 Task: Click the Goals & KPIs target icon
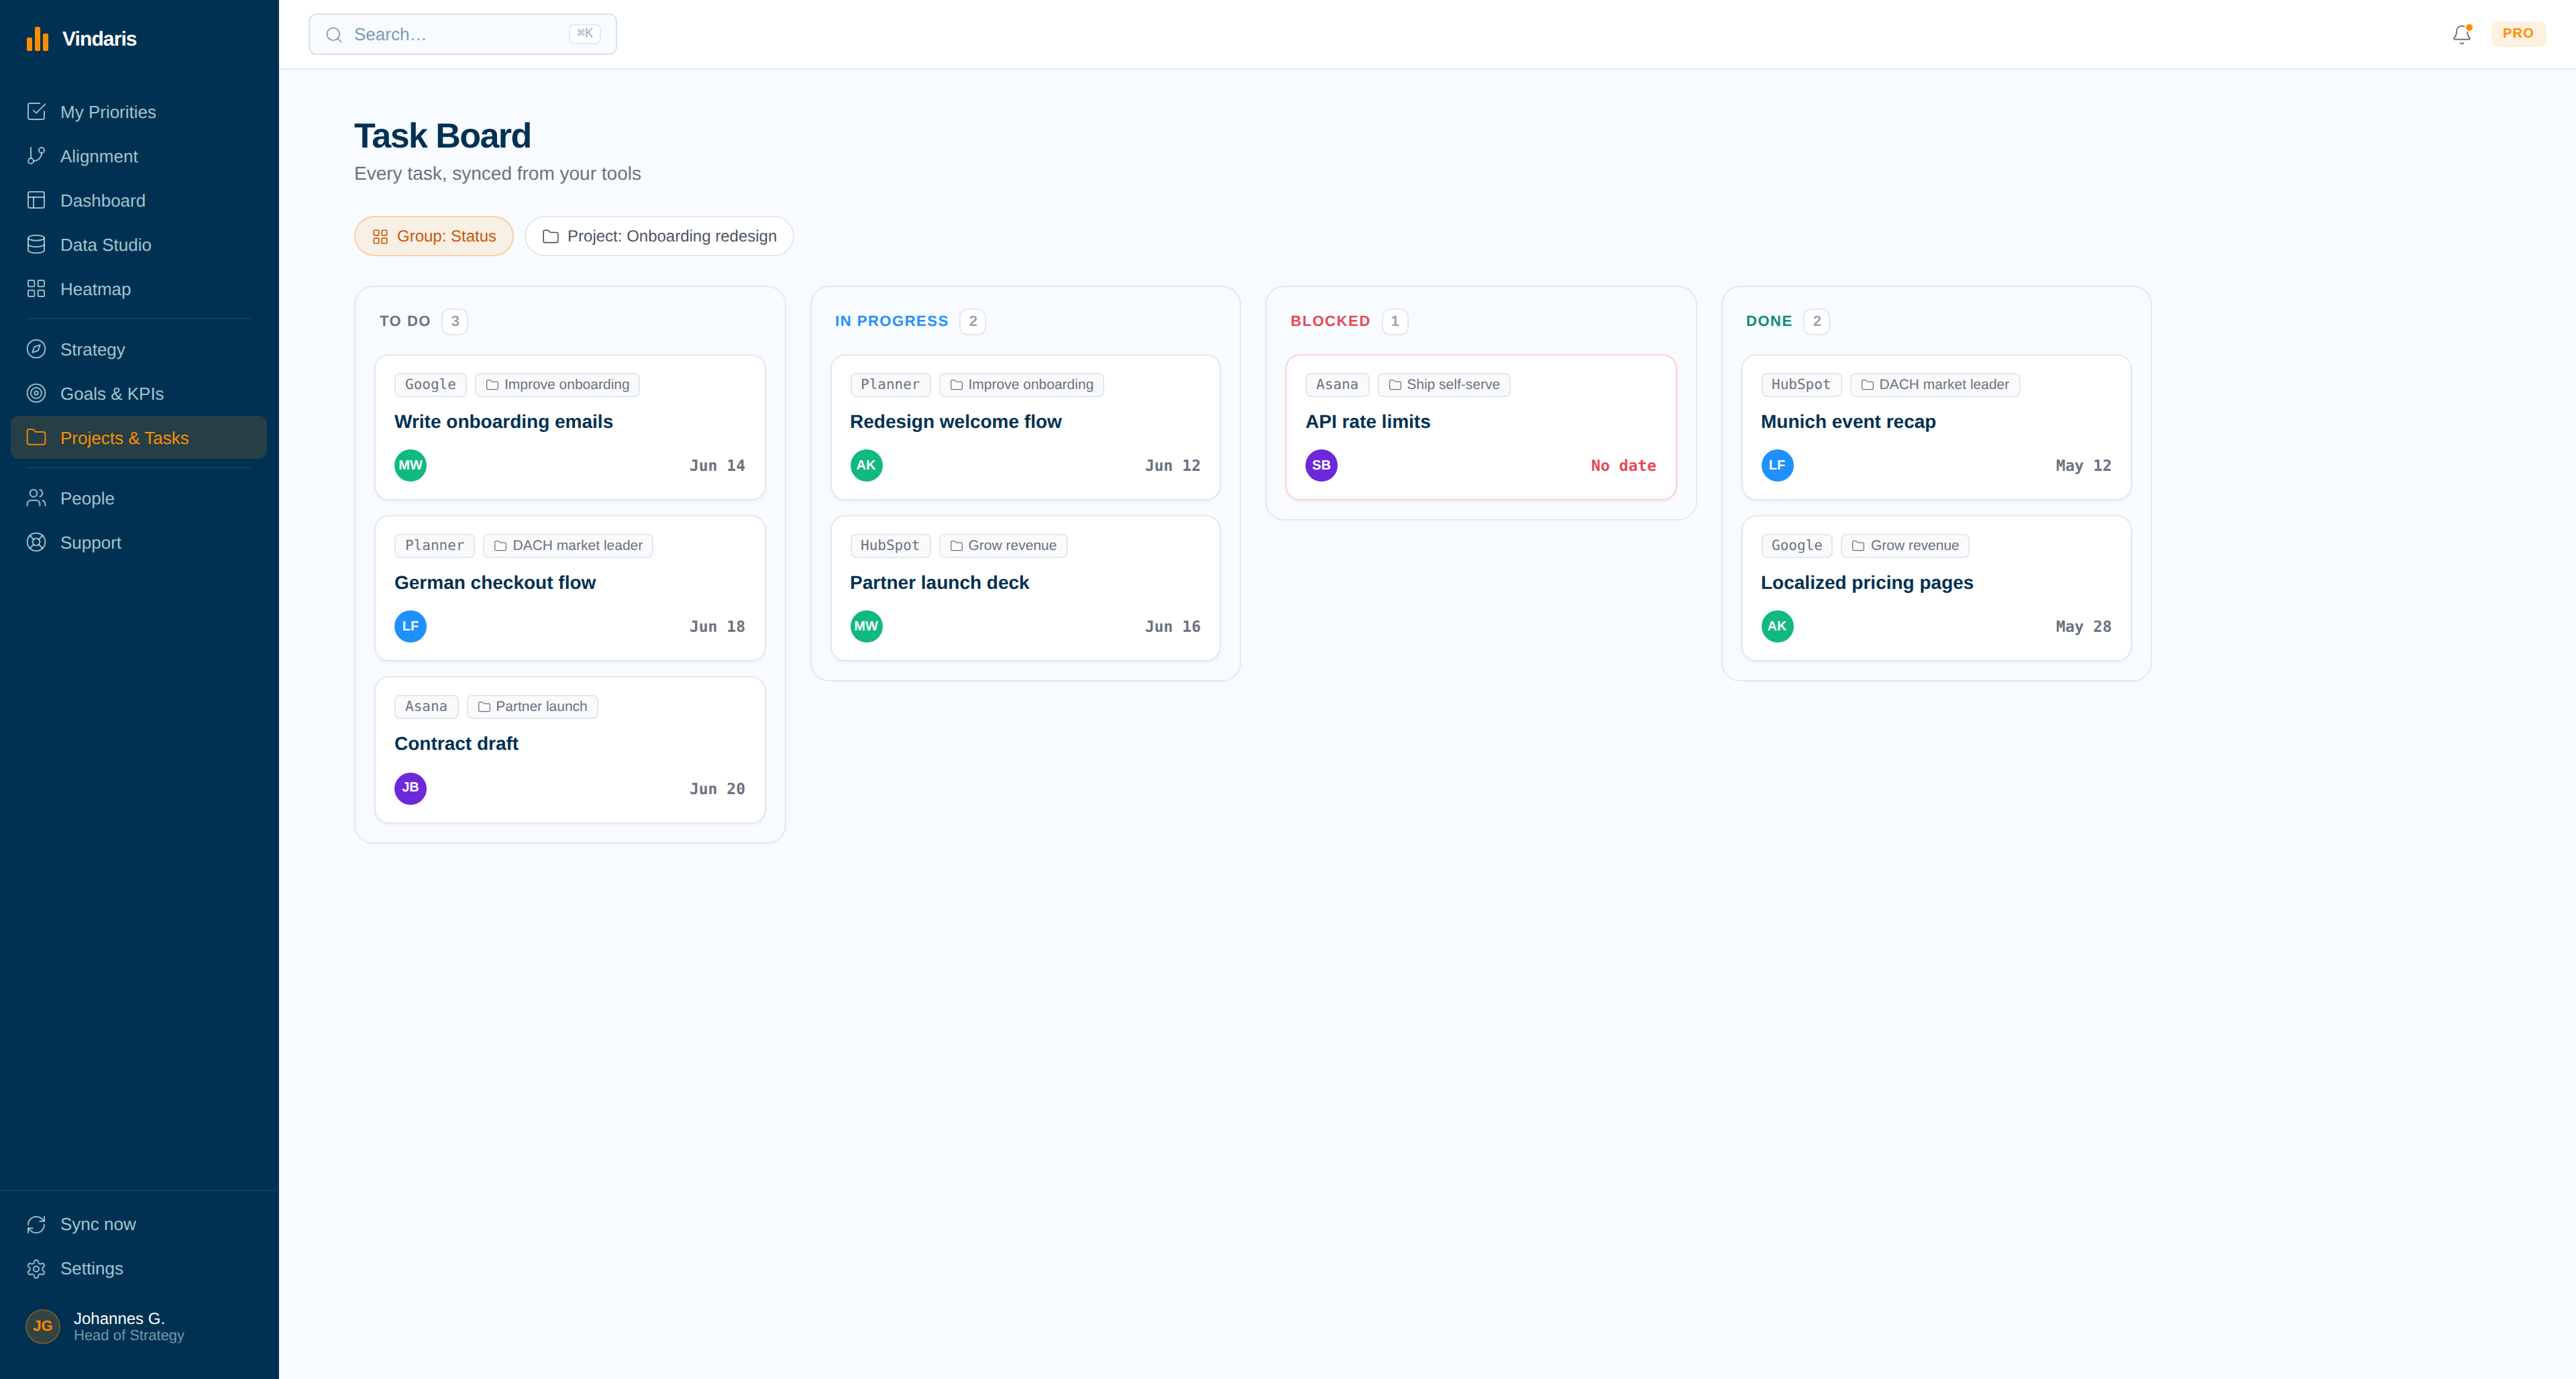coord(36,393)
